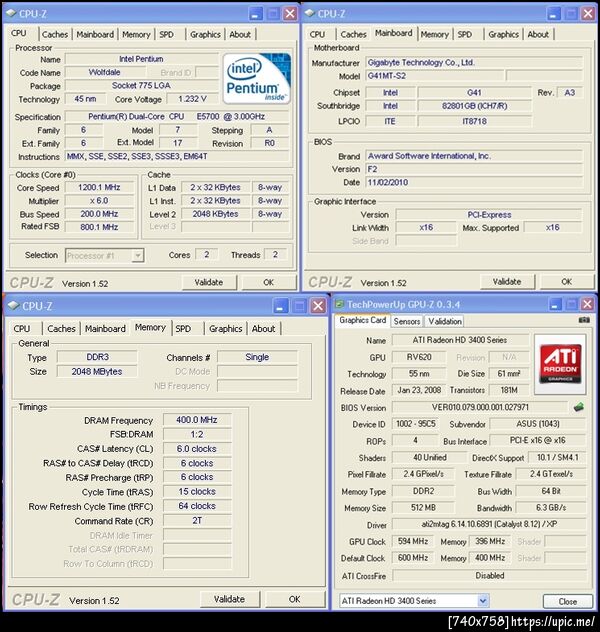600x632 pixels.
Task: Close the GPU-Z window with the X
Action: [x=588, y=304]
